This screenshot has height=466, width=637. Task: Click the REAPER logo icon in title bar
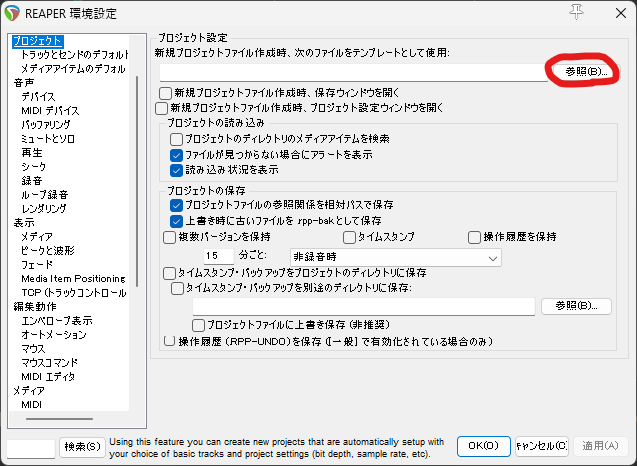12,13
